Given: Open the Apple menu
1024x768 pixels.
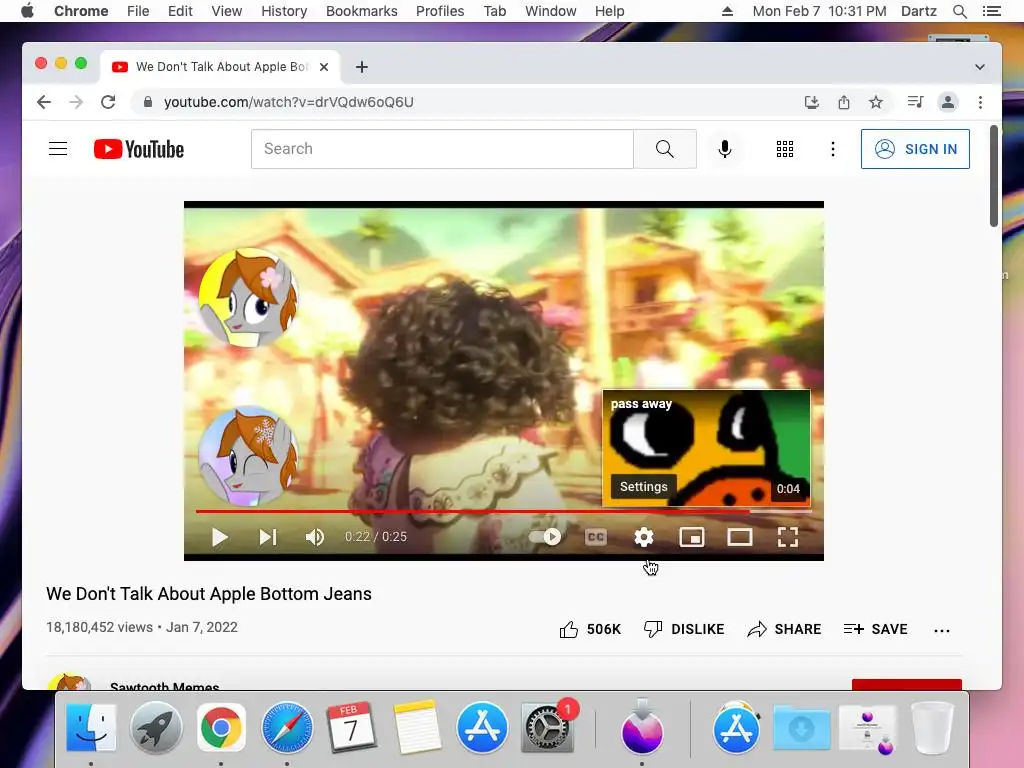Looking at the screenshot, I should click(27, 11).
